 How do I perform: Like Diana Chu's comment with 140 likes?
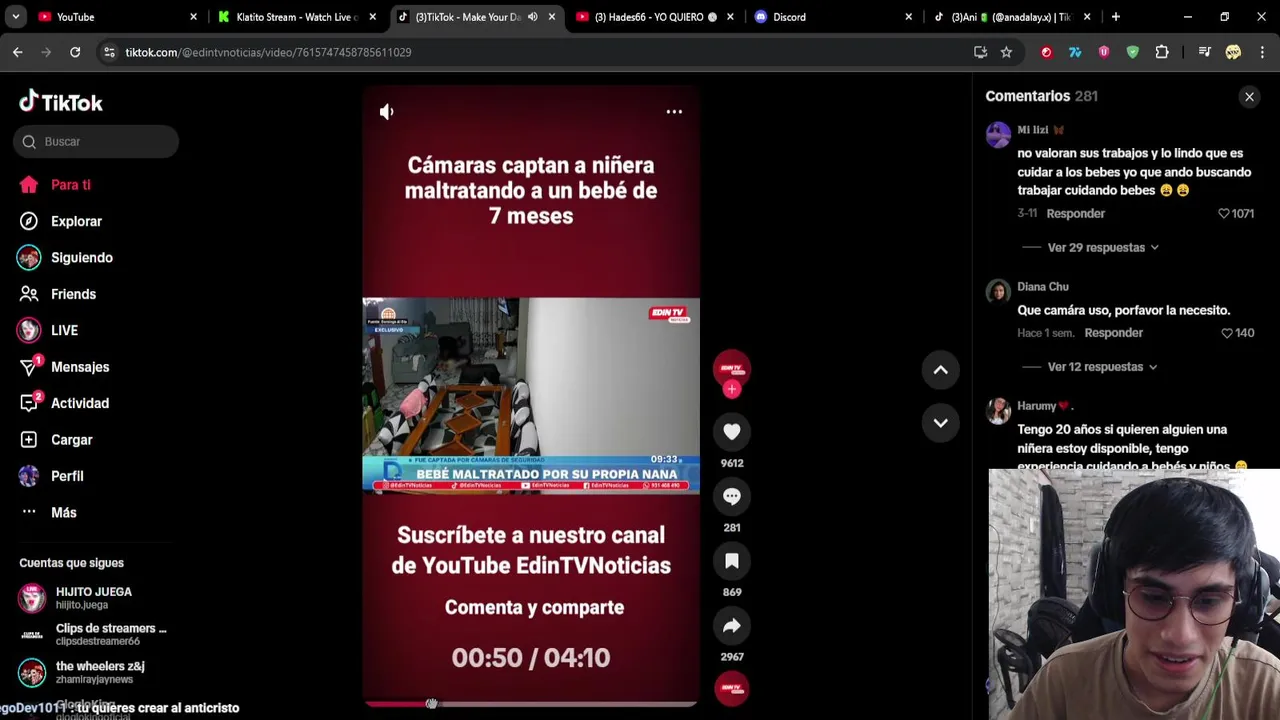pyautogui.click(x=1228, y=333)
